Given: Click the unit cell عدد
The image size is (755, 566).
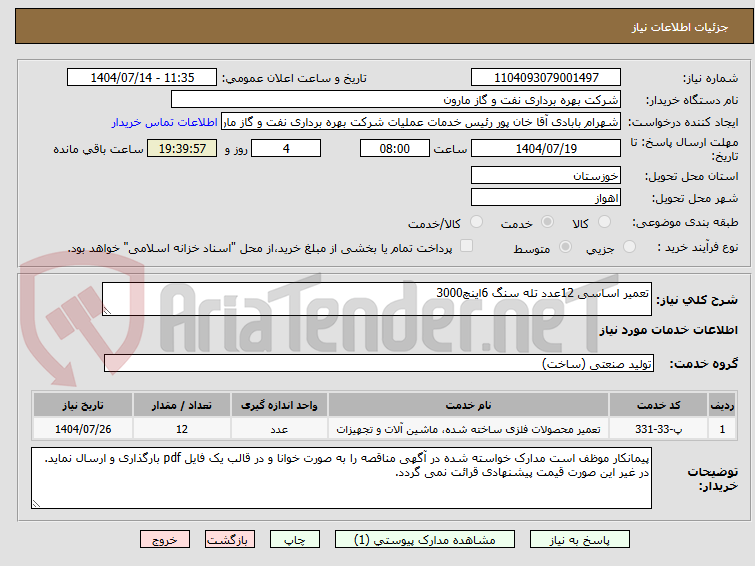Looking at the screenshot, I should click(x=279, y=429).
